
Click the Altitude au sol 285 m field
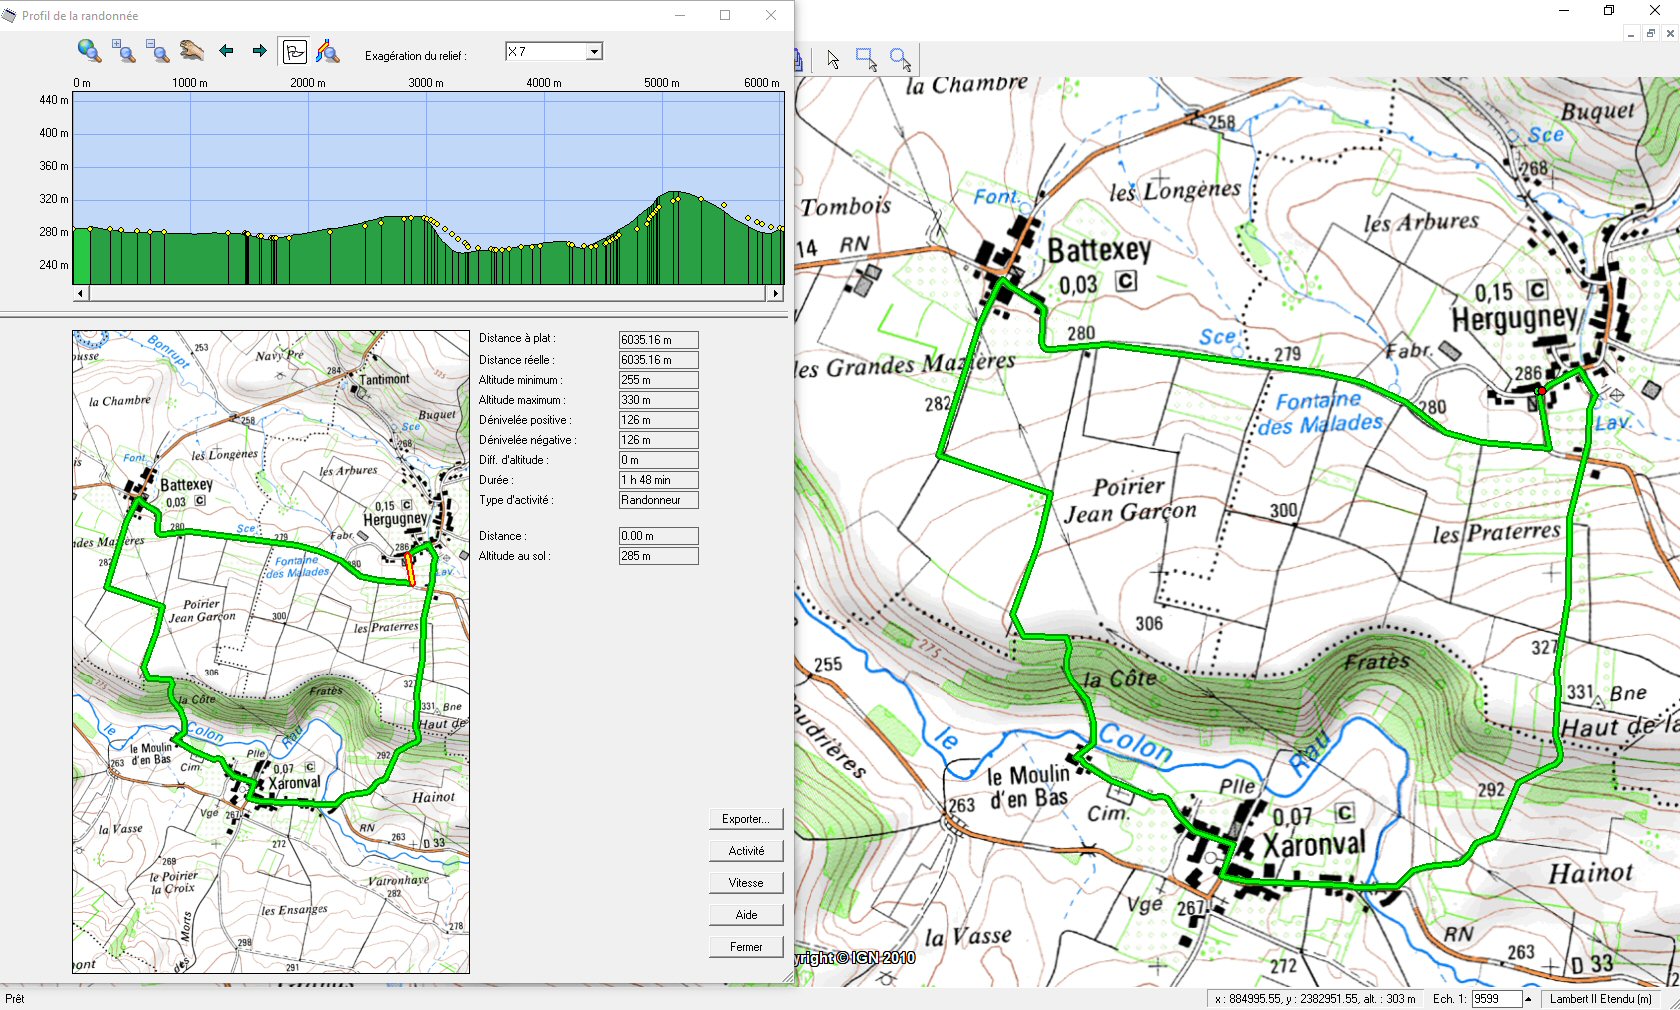[658, 556]
